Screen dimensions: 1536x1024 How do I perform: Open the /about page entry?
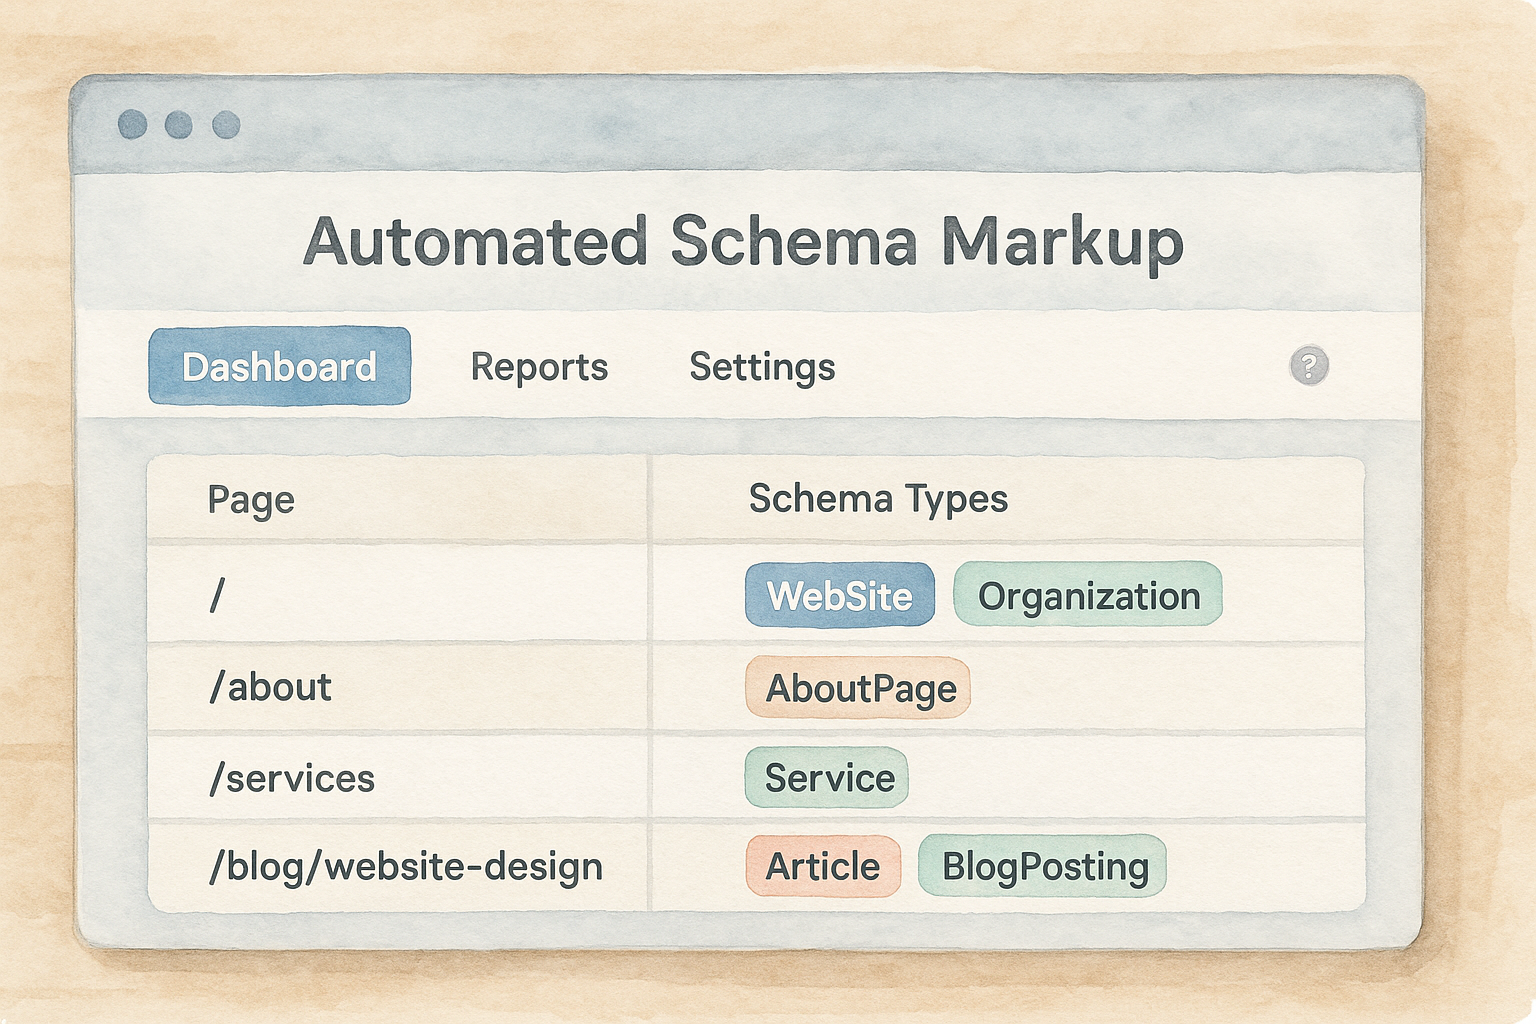pyautogui.click(x=270, y=688)
